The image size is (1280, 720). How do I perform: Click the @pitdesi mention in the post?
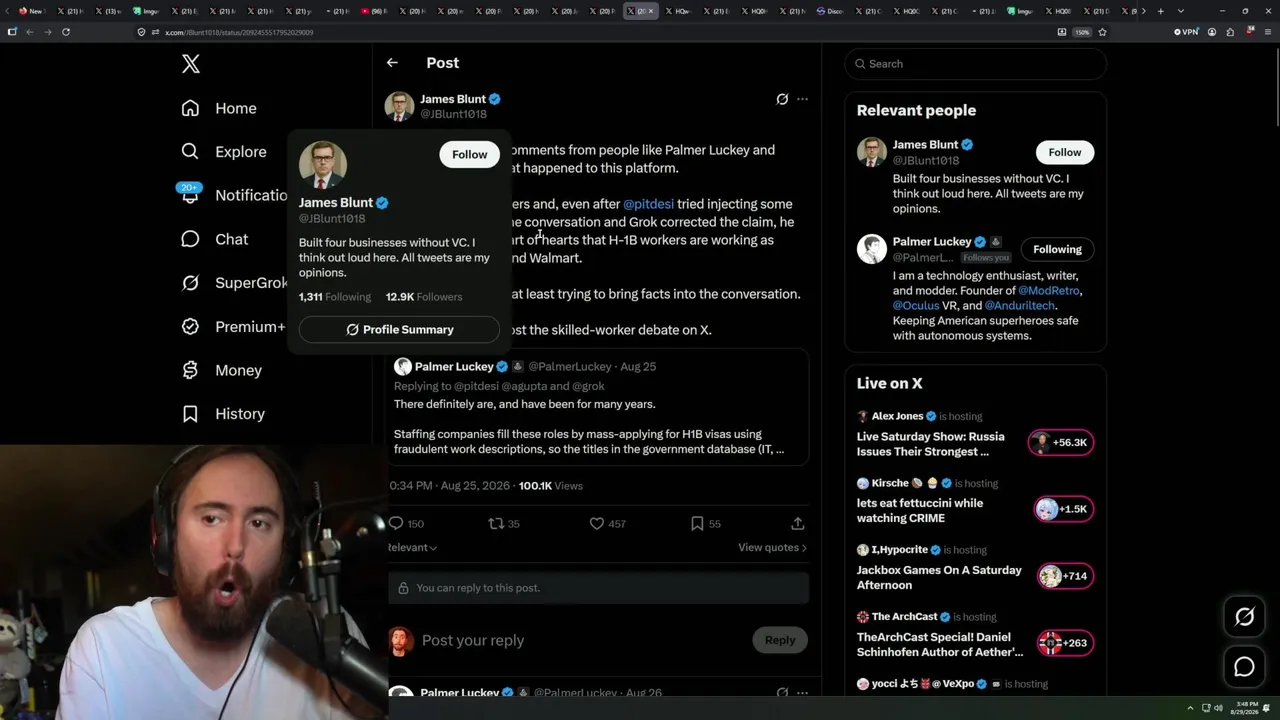648,204
